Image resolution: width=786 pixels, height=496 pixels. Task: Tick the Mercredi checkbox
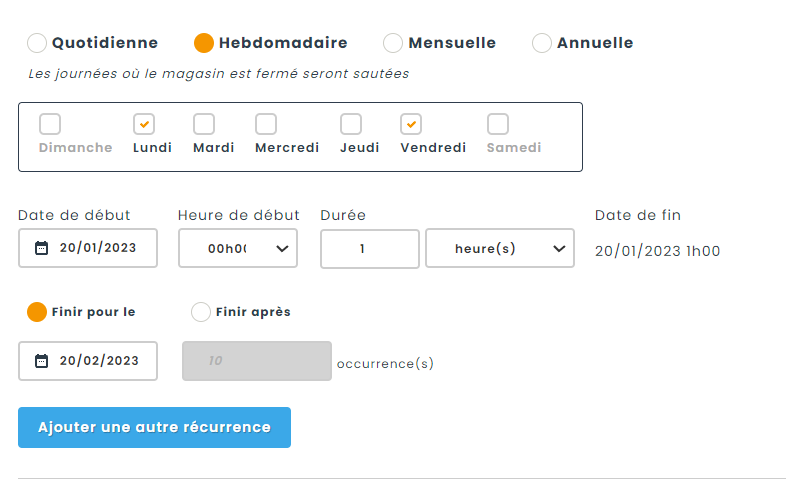(266, 124)
